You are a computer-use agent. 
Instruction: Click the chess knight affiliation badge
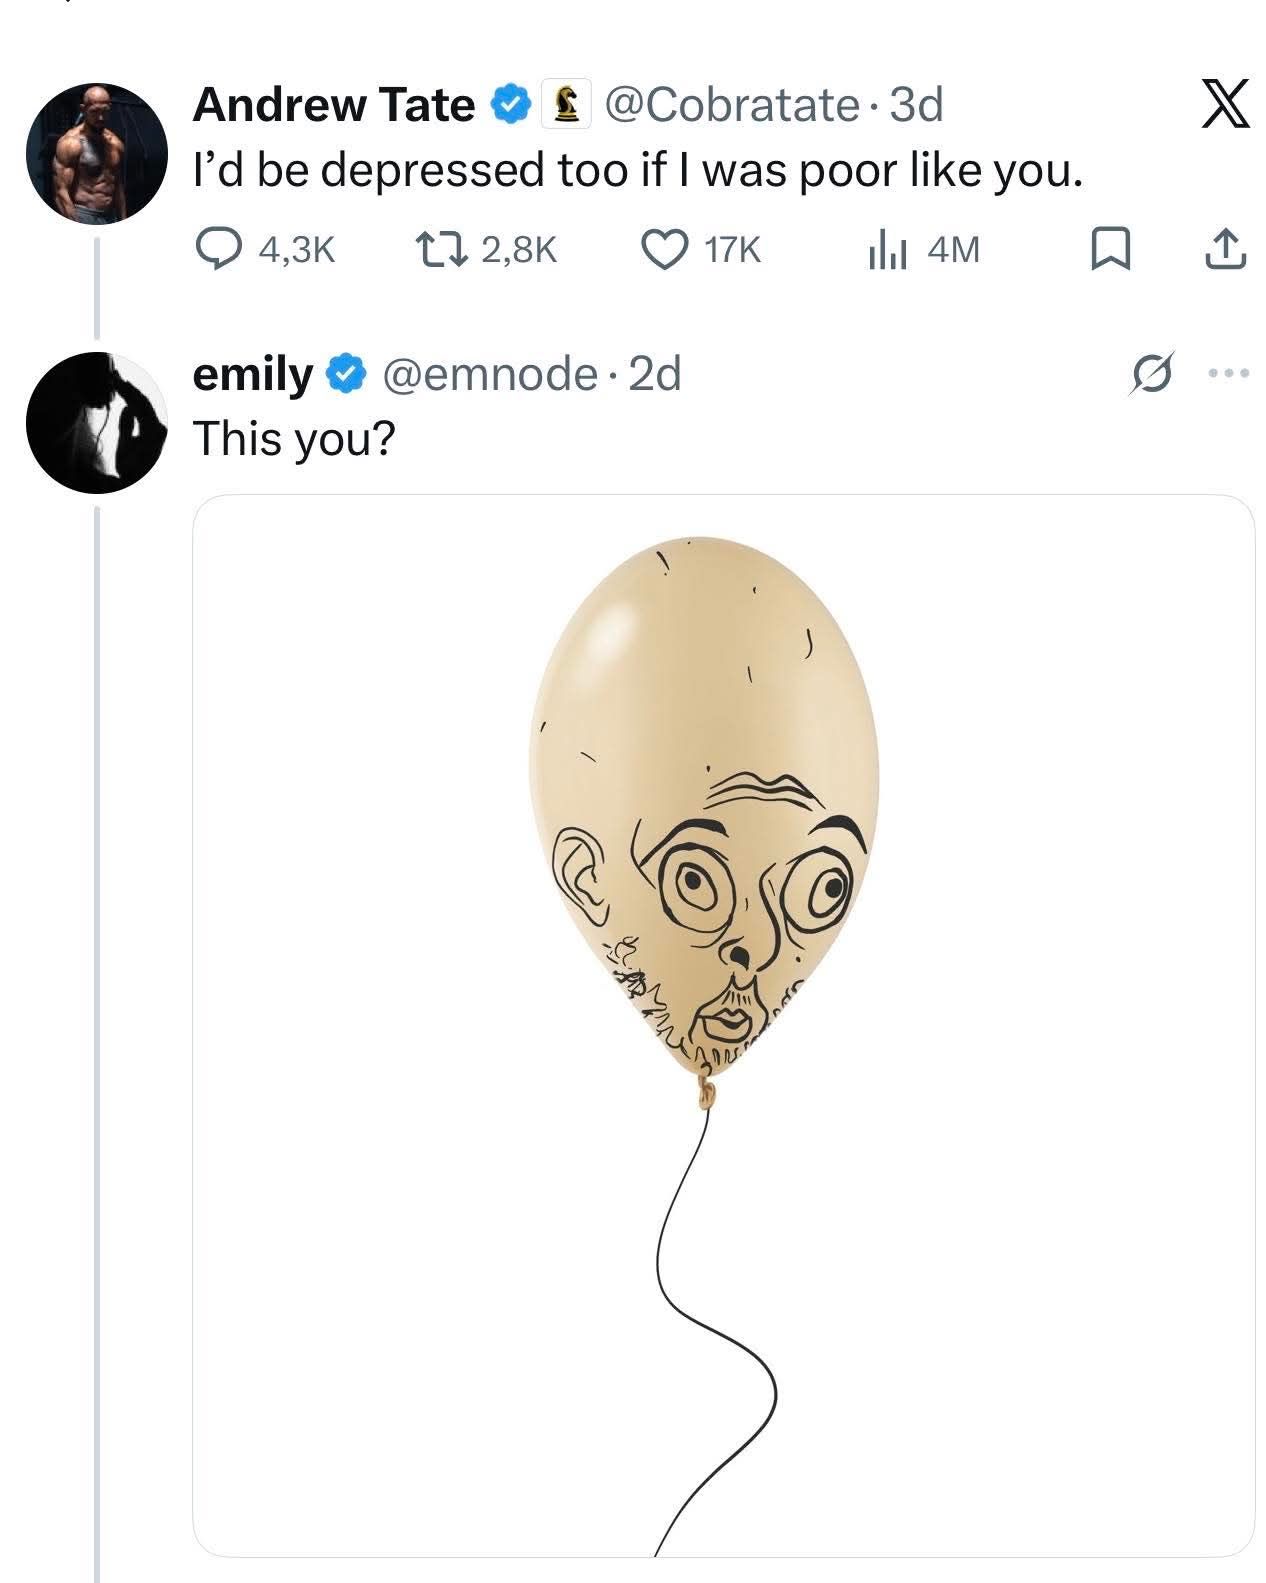tap(565, 105)
